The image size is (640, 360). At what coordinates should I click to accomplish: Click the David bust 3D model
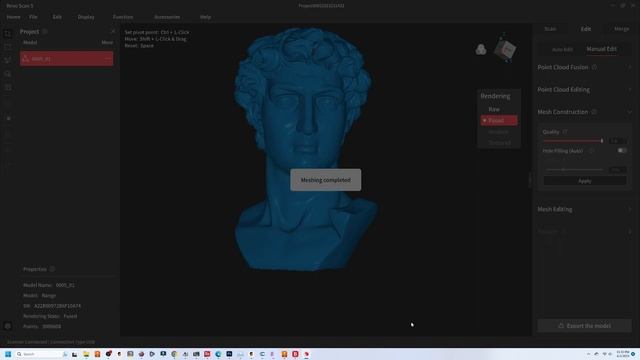point(305,149)
